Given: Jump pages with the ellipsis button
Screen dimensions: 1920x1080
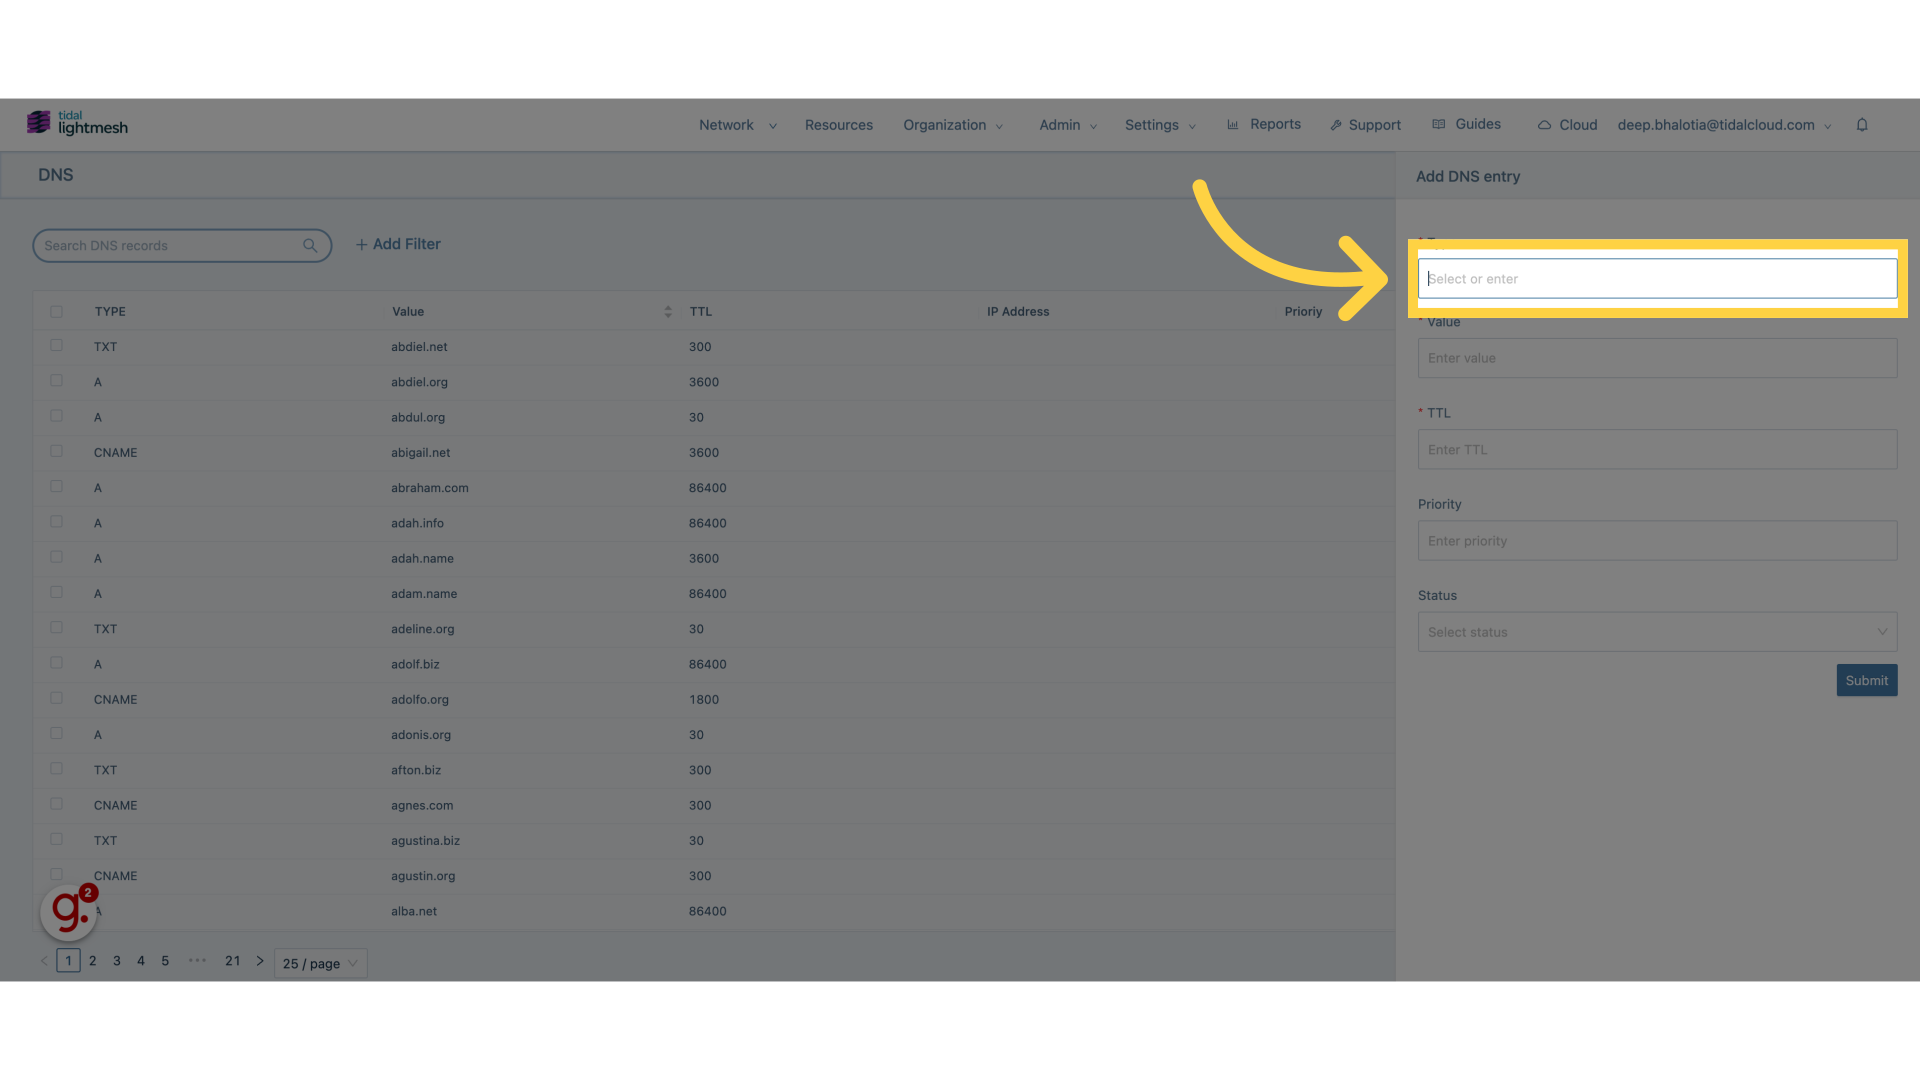Looking at the screenshot, I should coord(198,961).
